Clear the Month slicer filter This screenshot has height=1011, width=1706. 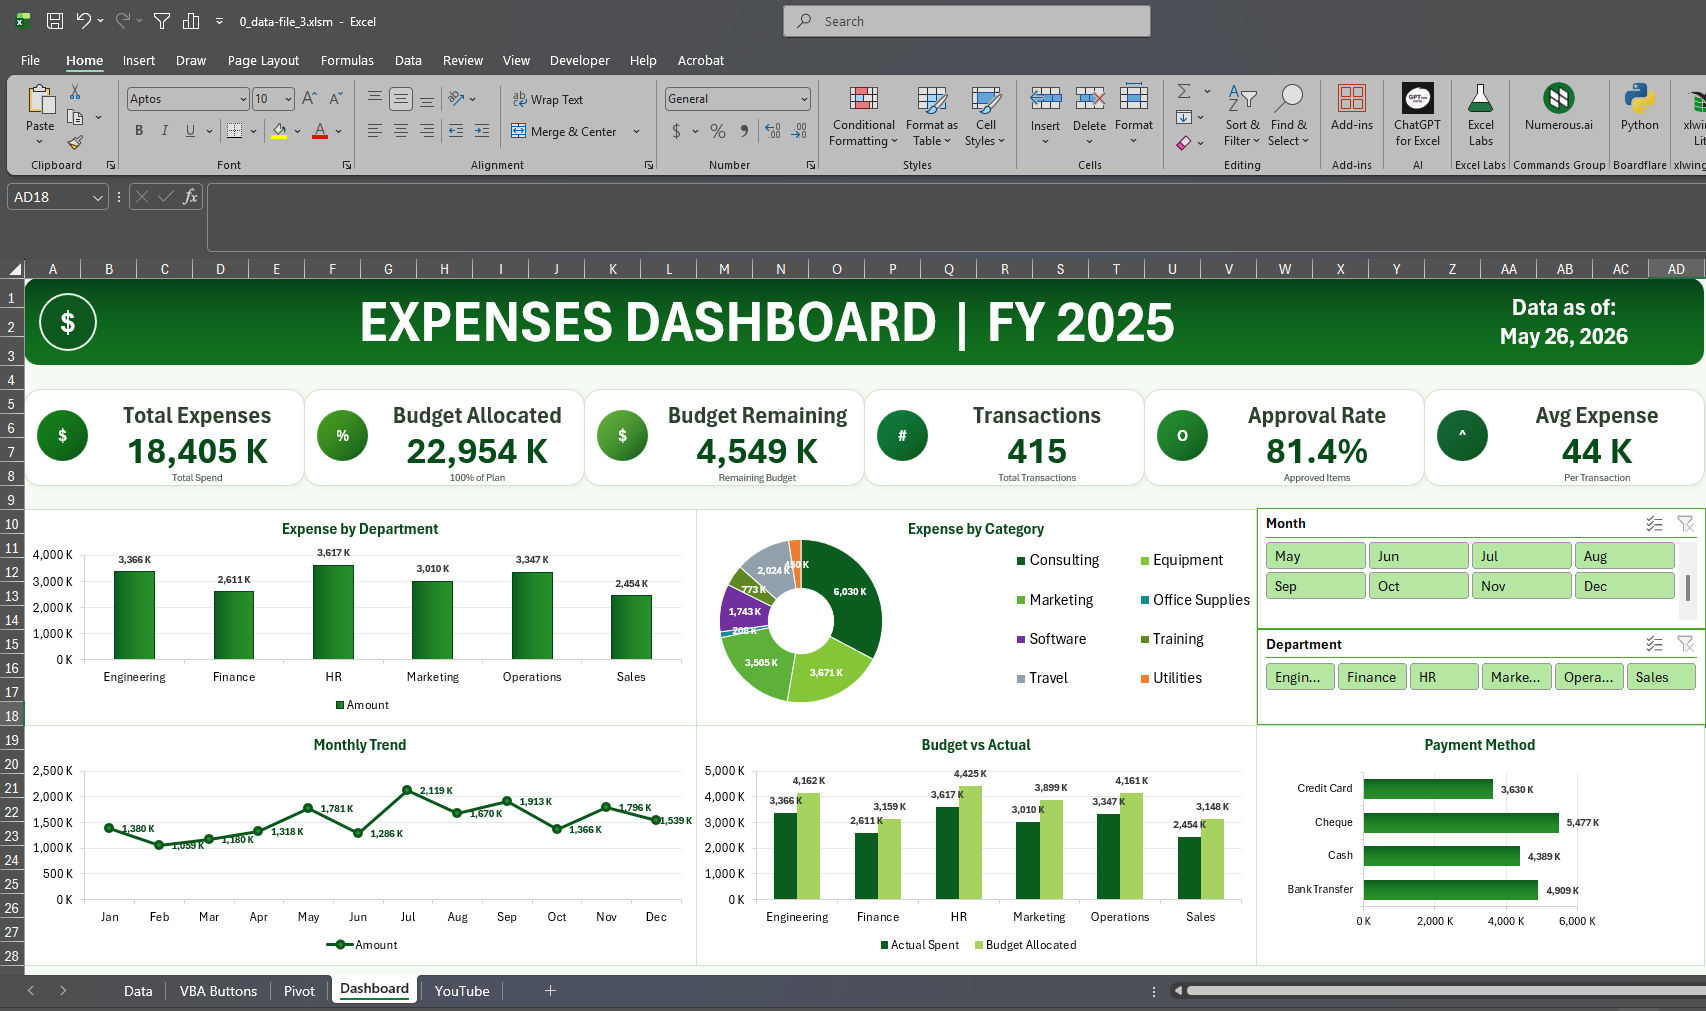1685,523
